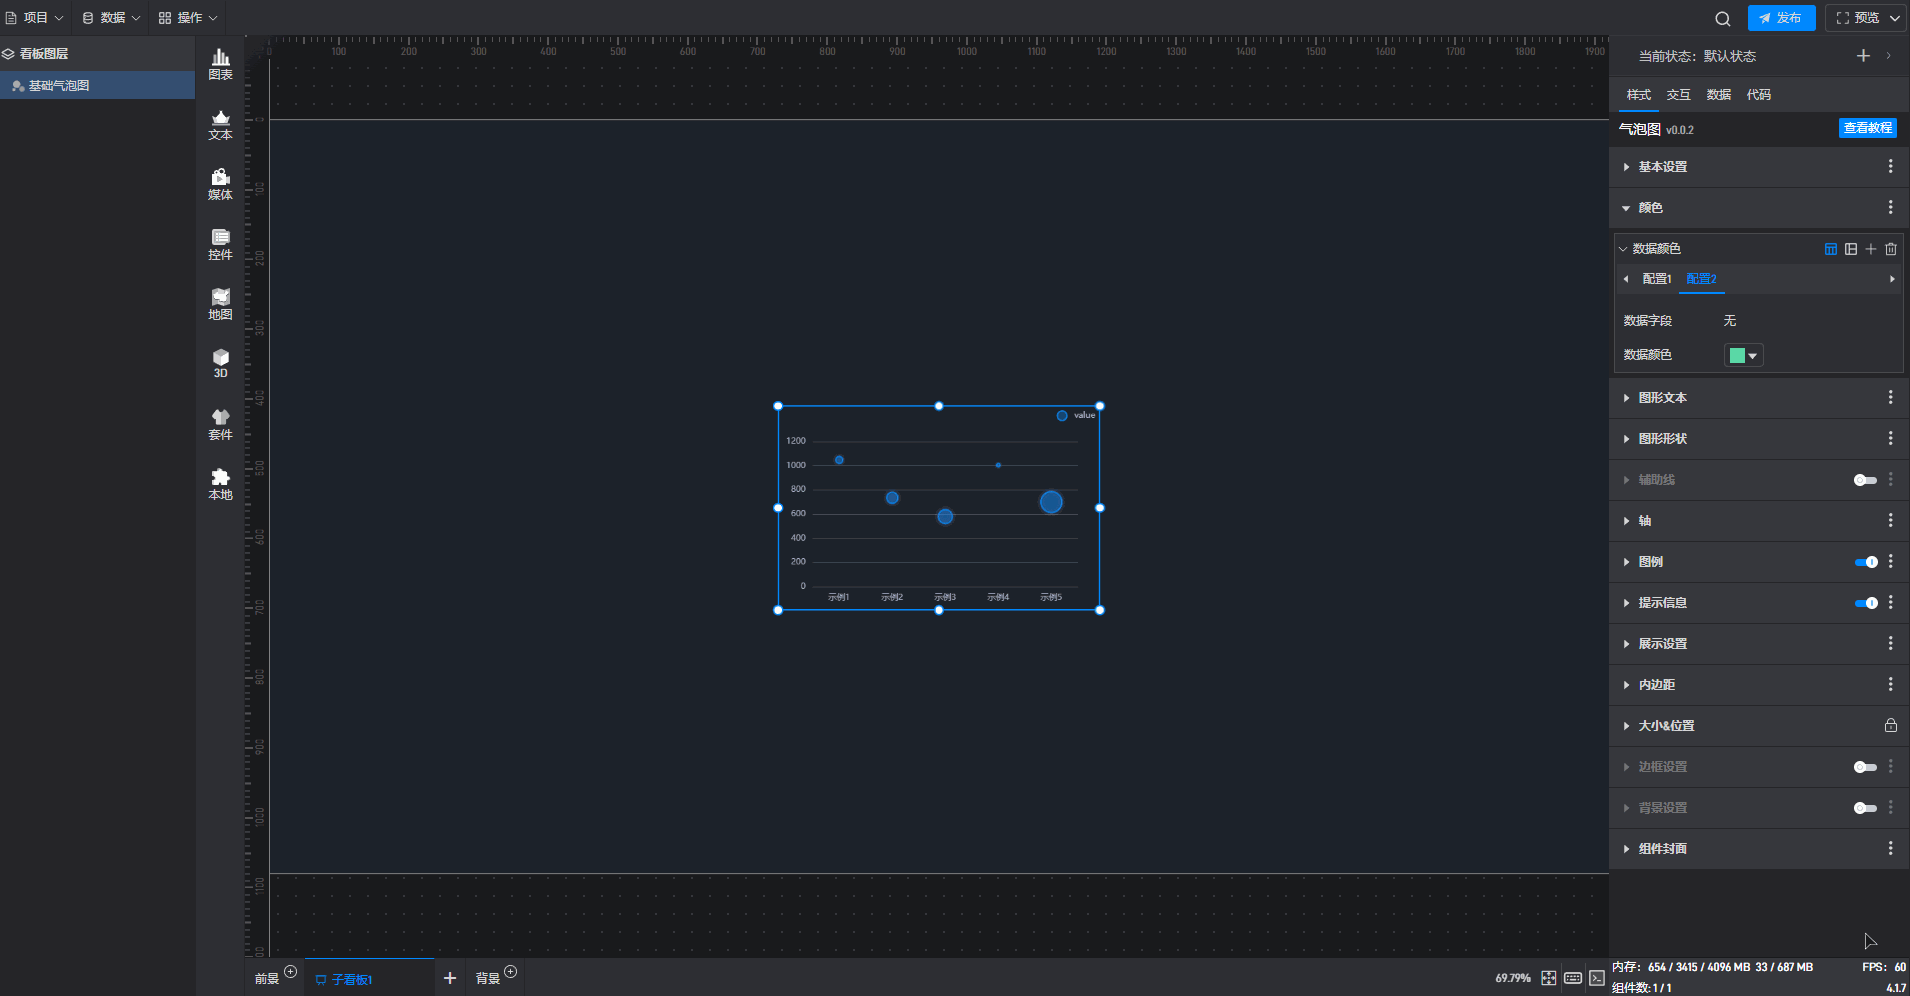Switch to the 代码 code tab
This screenshot has width=1910, height=996.
tap(1758, 95)
